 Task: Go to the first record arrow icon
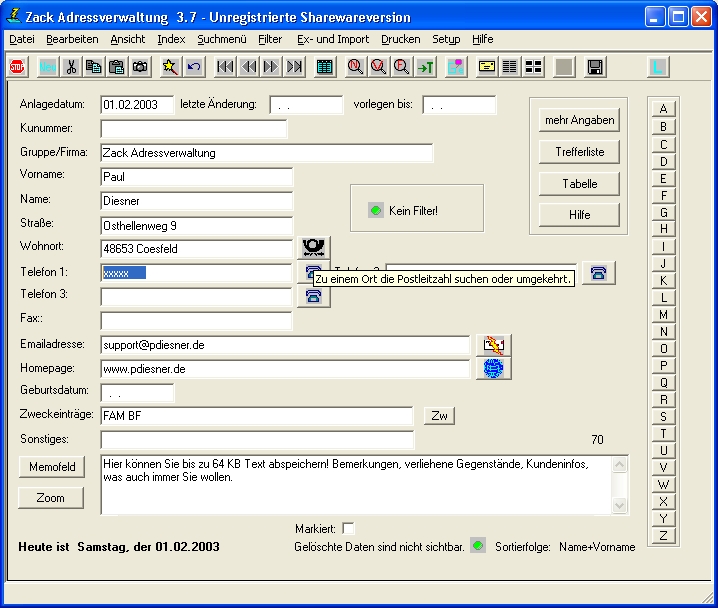pyautogui.click(x=225, y=67)
